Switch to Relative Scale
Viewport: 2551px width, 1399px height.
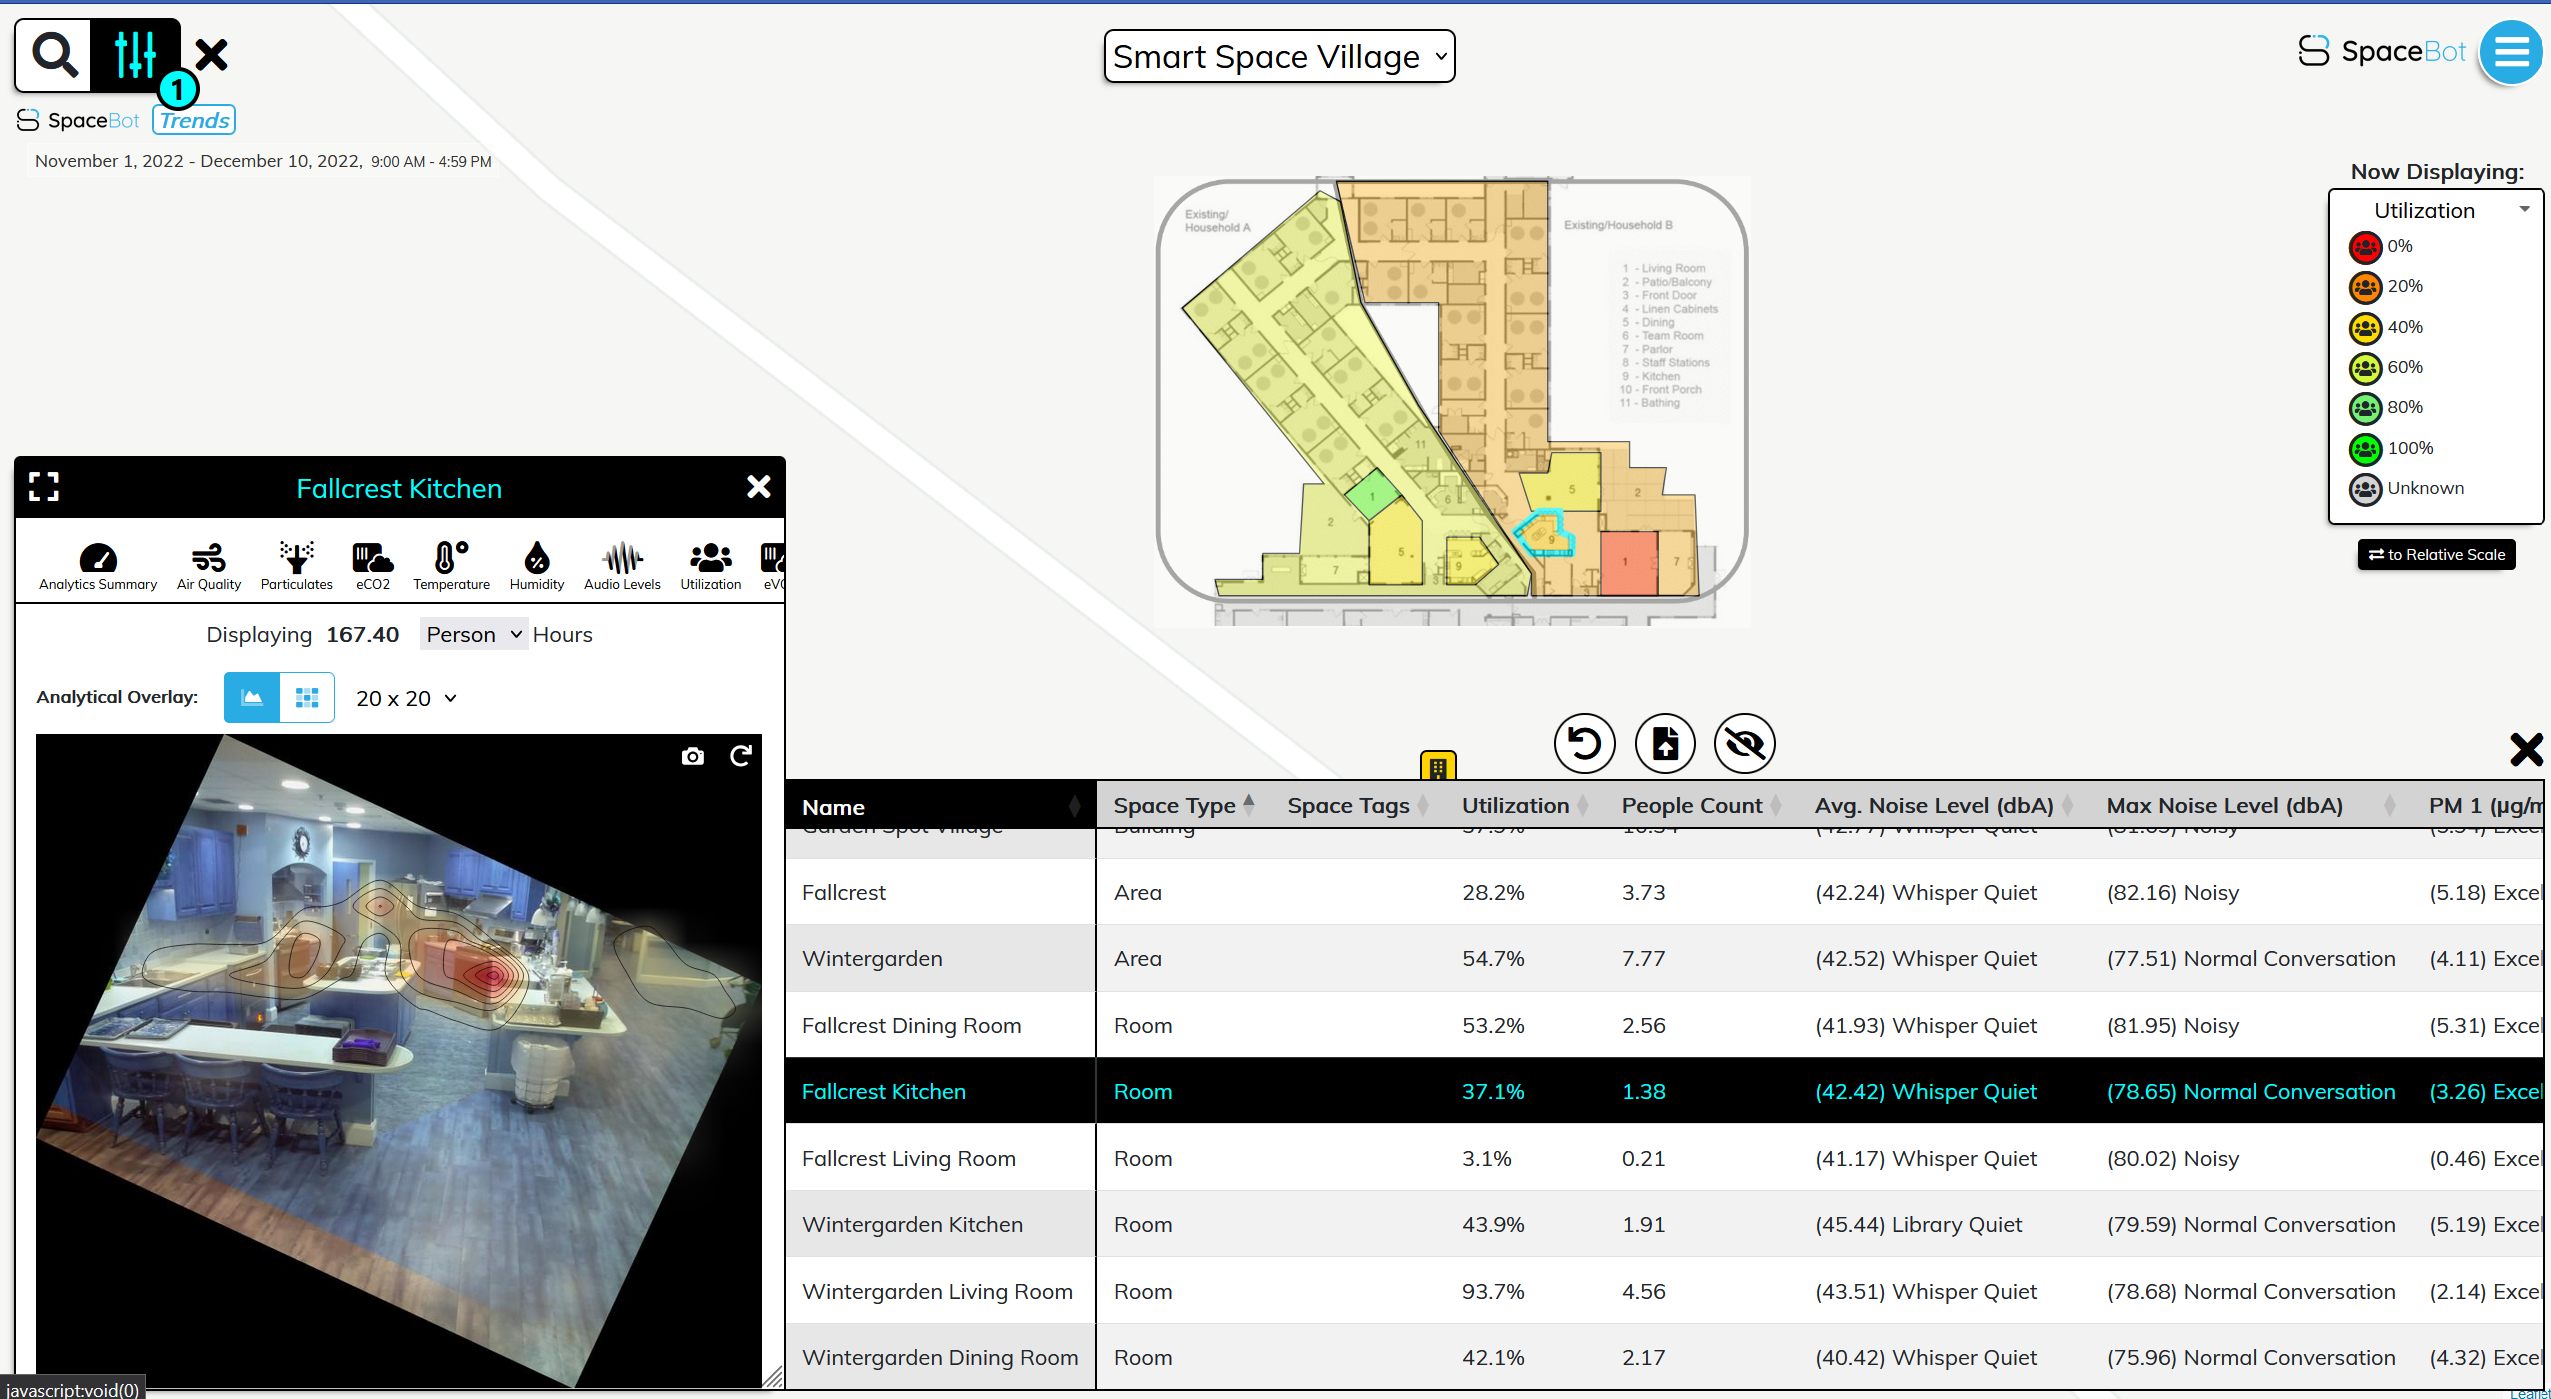coord(2434,554)
